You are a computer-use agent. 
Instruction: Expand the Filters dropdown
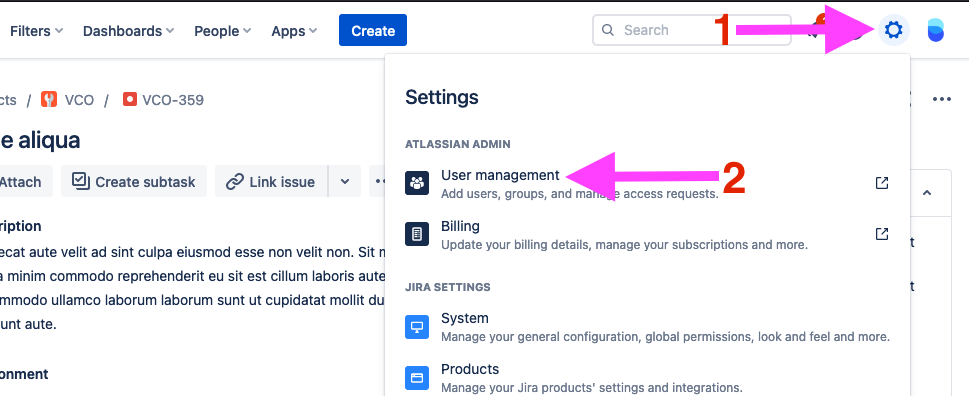[x=36, y=31]
